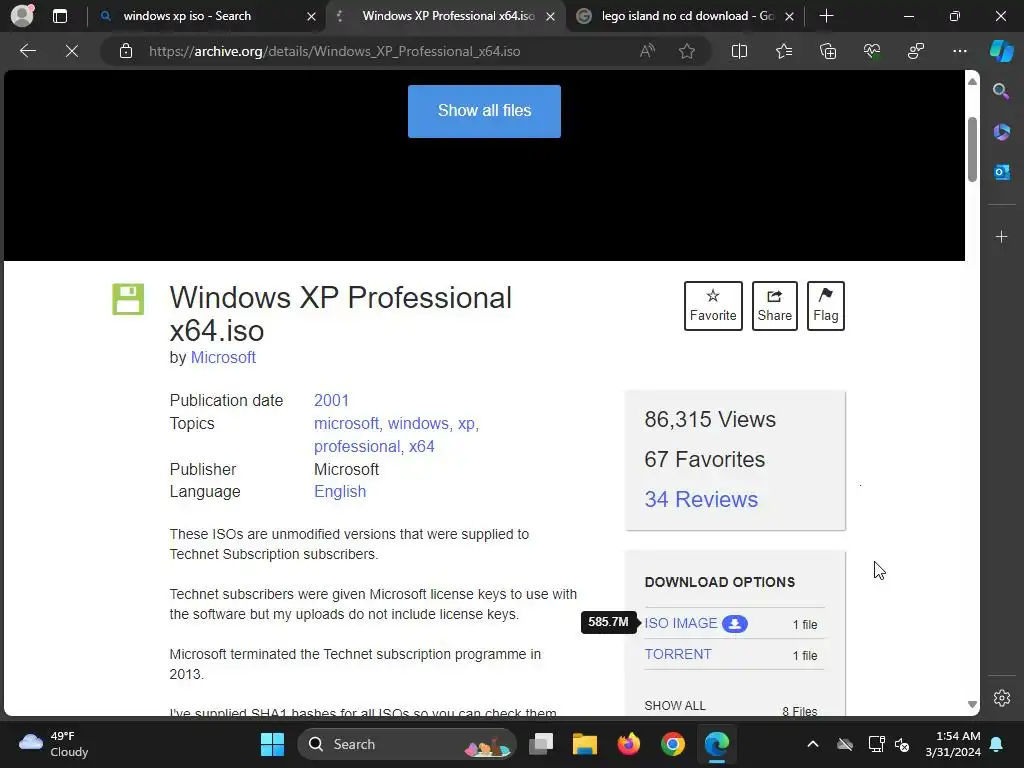Open the x64 topic link
Screen dimensions: 1024x768
point(421,447)
